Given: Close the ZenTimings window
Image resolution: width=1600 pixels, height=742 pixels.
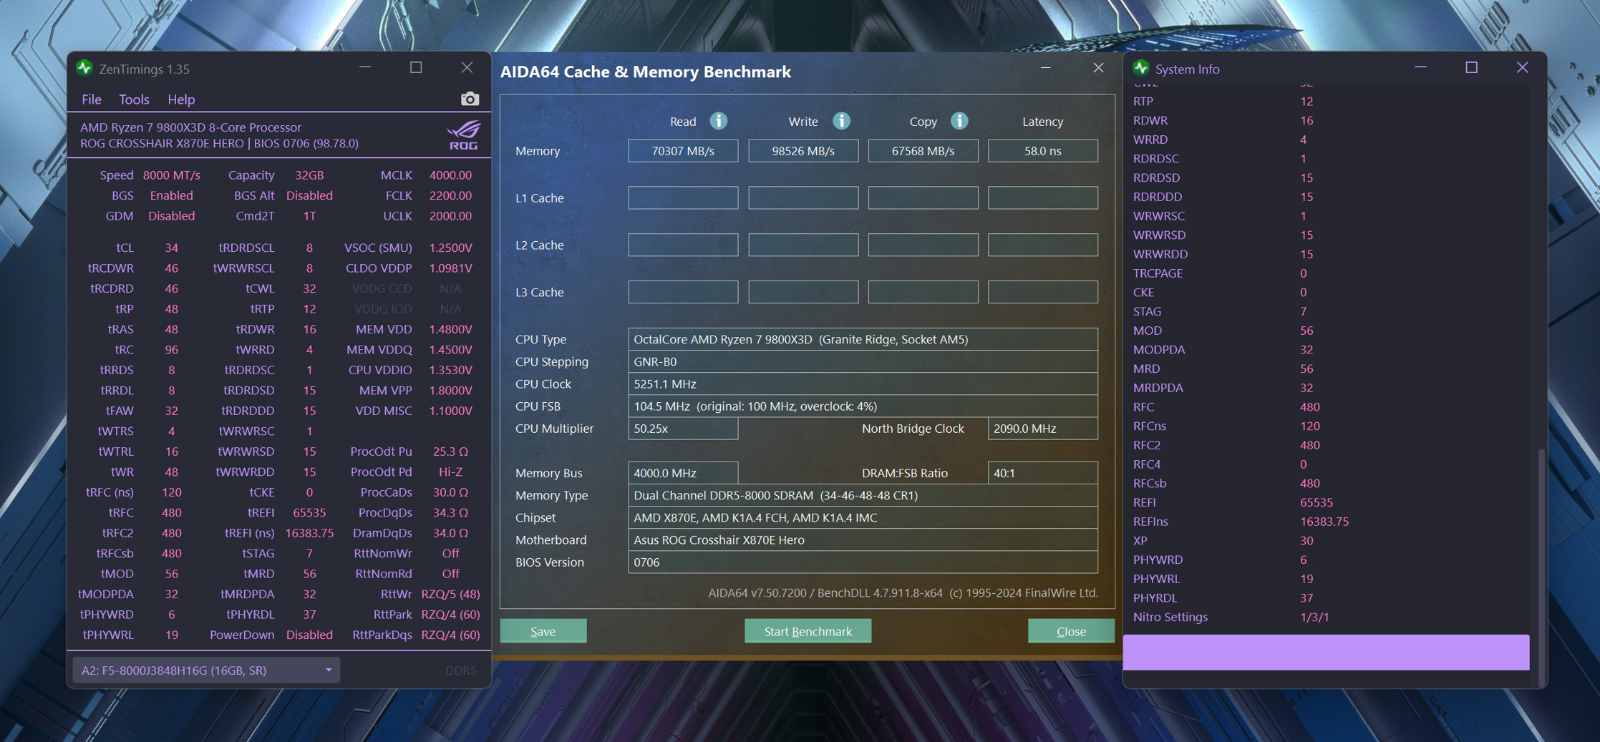Looking at the screenshot, I should pyautogui.click(x=467, y=67).
